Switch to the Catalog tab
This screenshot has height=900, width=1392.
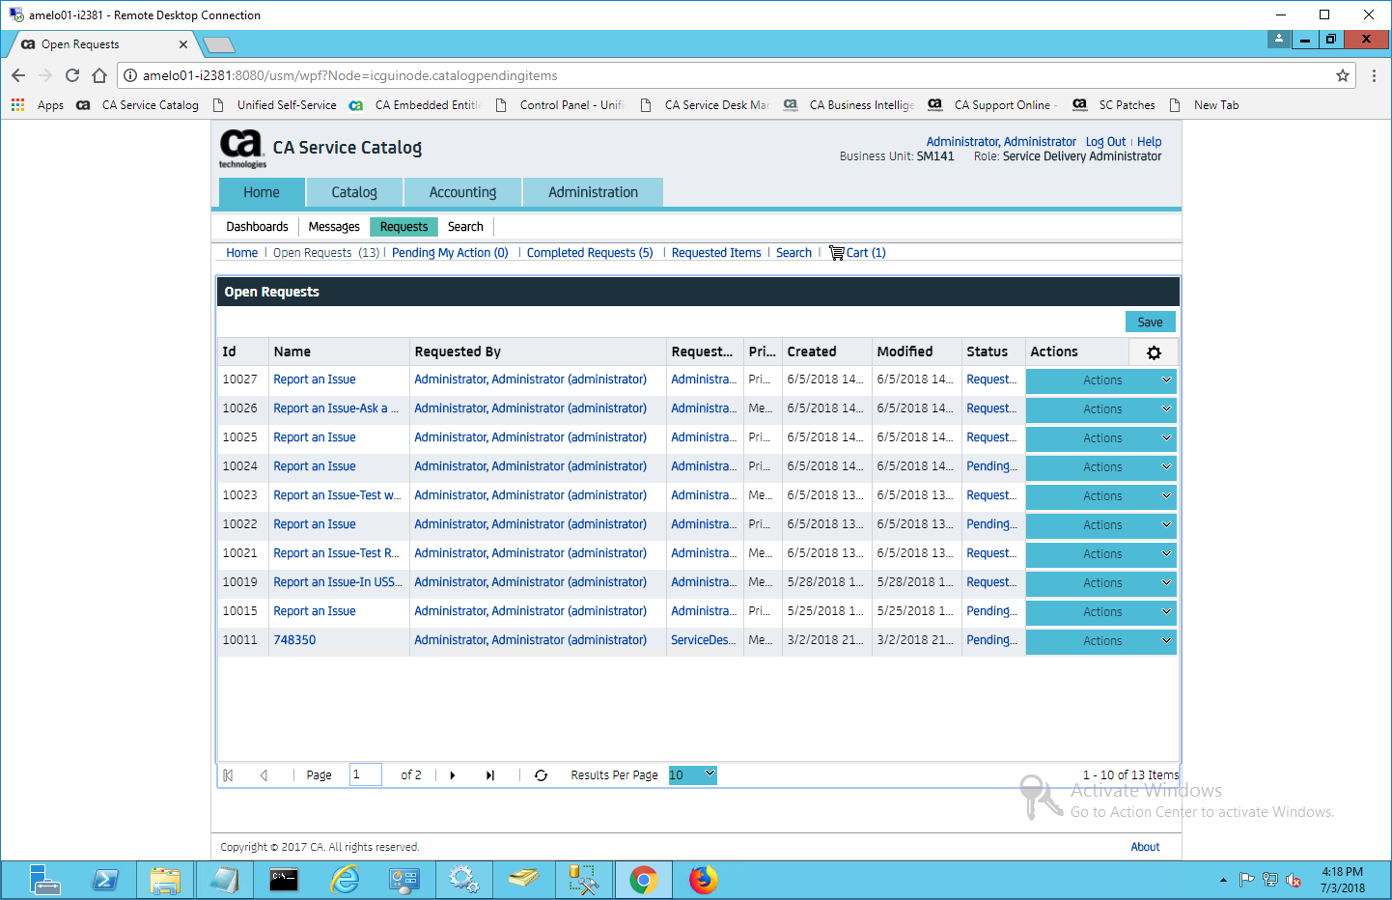click(354, 192)
